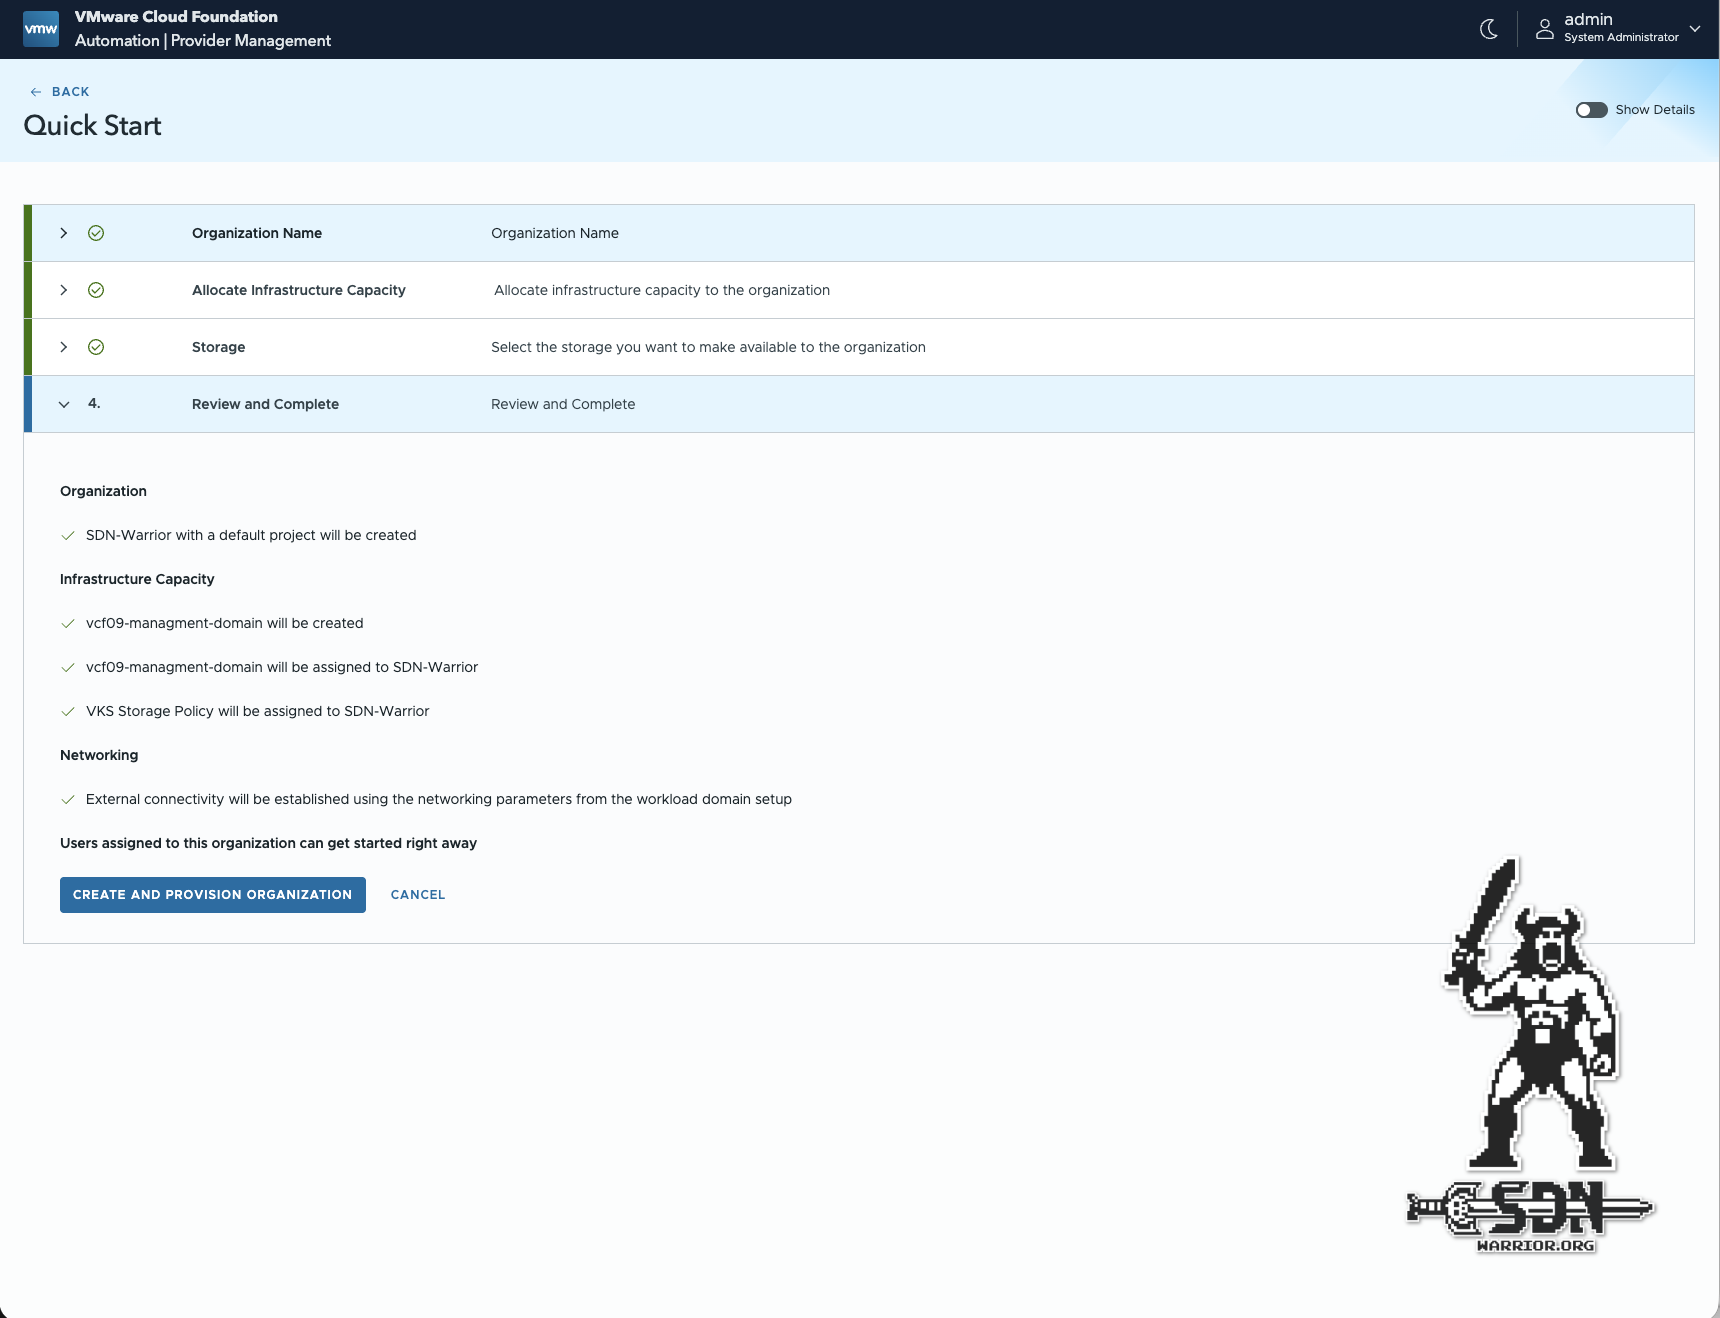Click the checkmark beside External connectivity item
The width and height of the screenshot is (1720, 1318).
[68, 799]
